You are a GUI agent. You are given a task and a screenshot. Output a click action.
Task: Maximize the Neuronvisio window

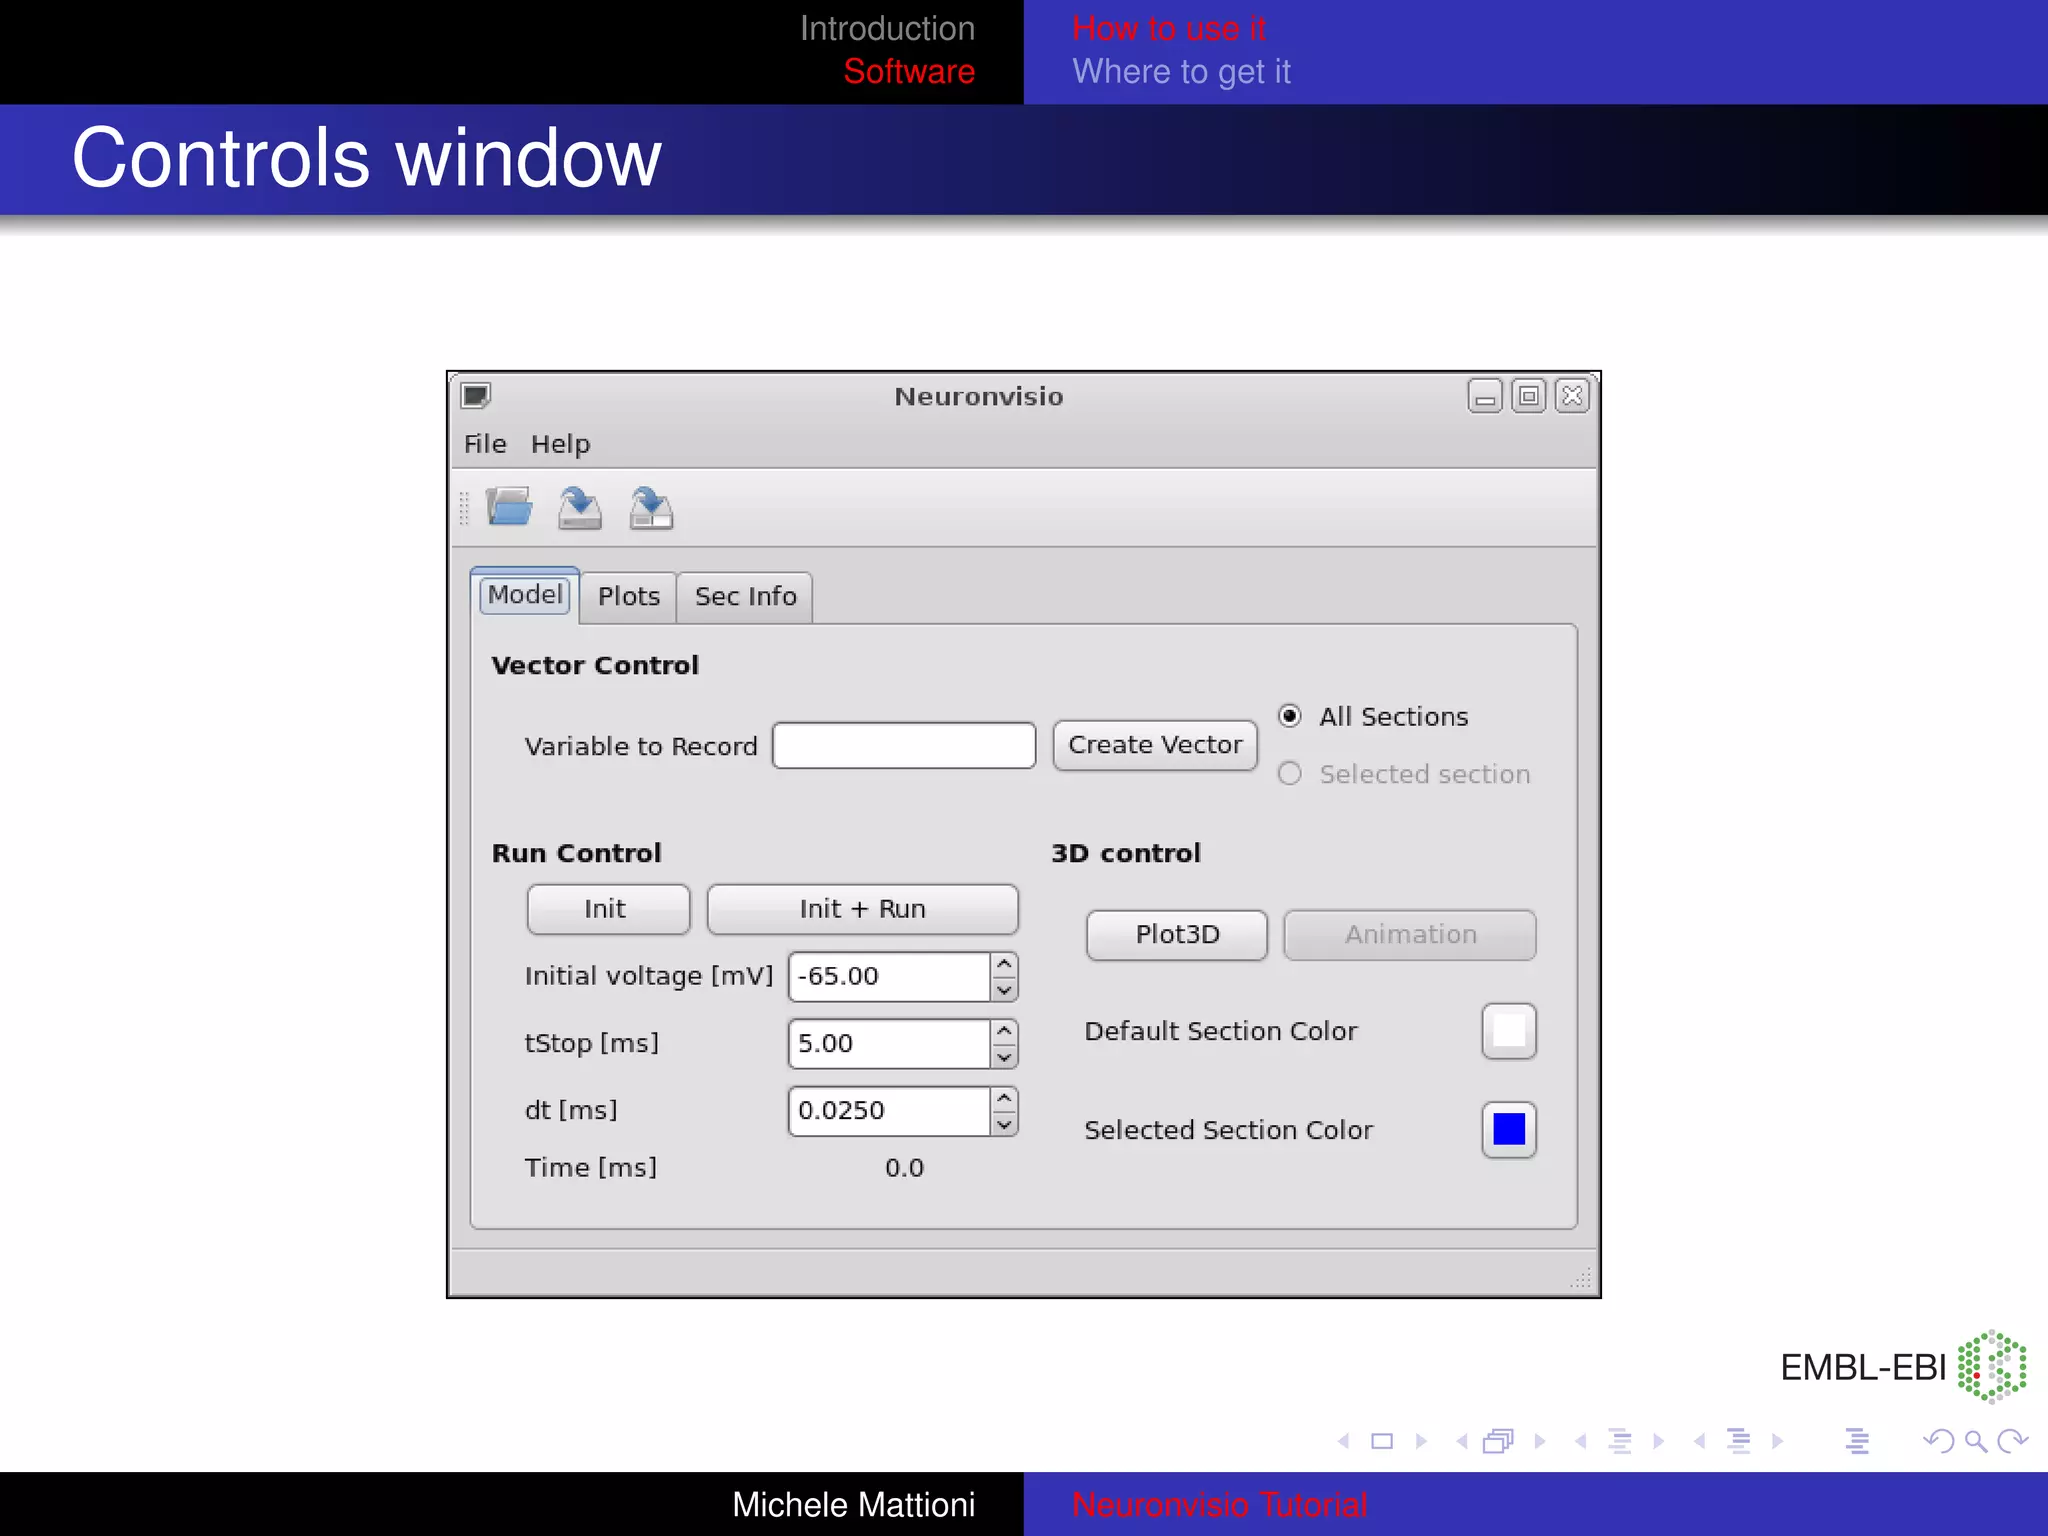[1529, 397]
